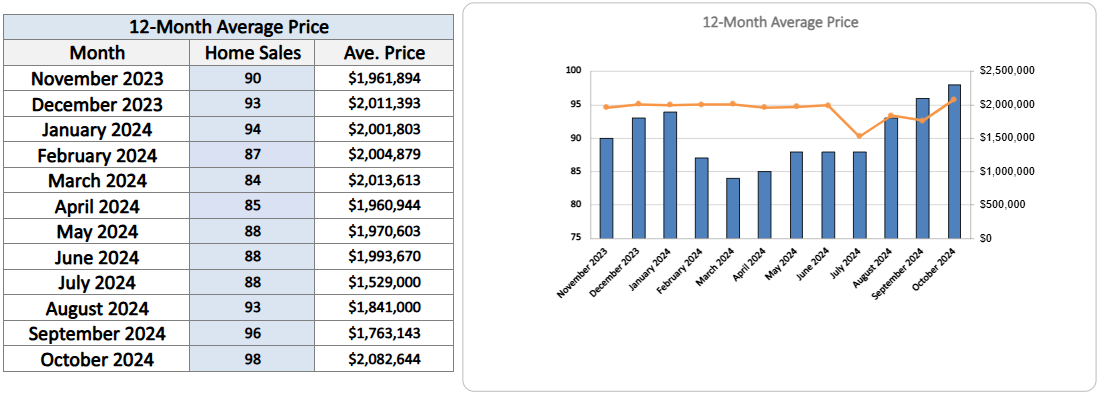Click the 'June 2024' chart axis label
The width and height of the screenshot is (1102, 395).
[812, 265]
